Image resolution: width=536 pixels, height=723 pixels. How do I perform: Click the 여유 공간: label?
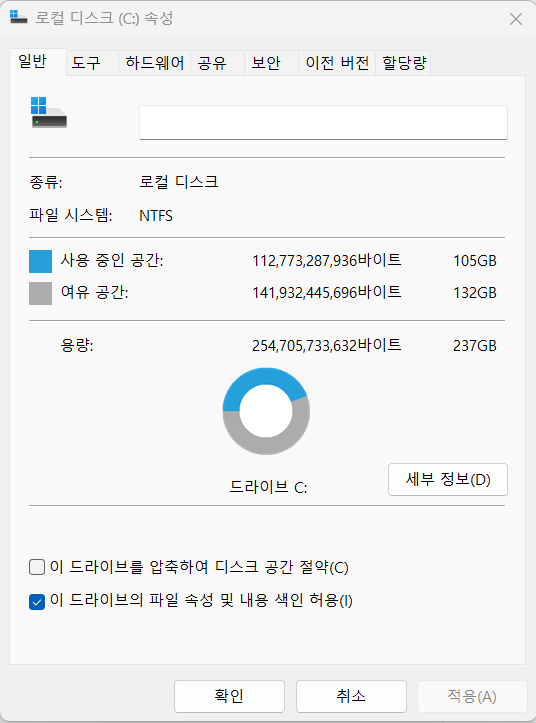pos(95,292)
